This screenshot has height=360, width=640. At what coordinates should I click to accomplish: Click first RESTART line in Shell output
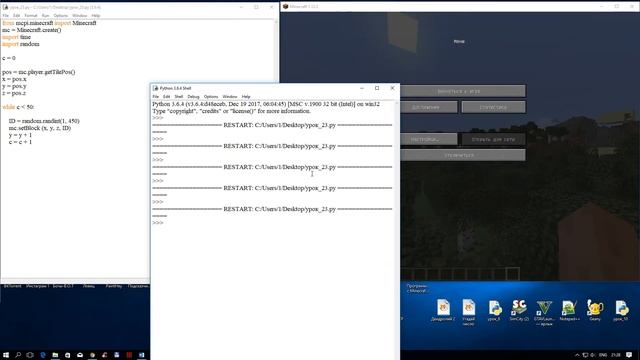coord(272,125)
